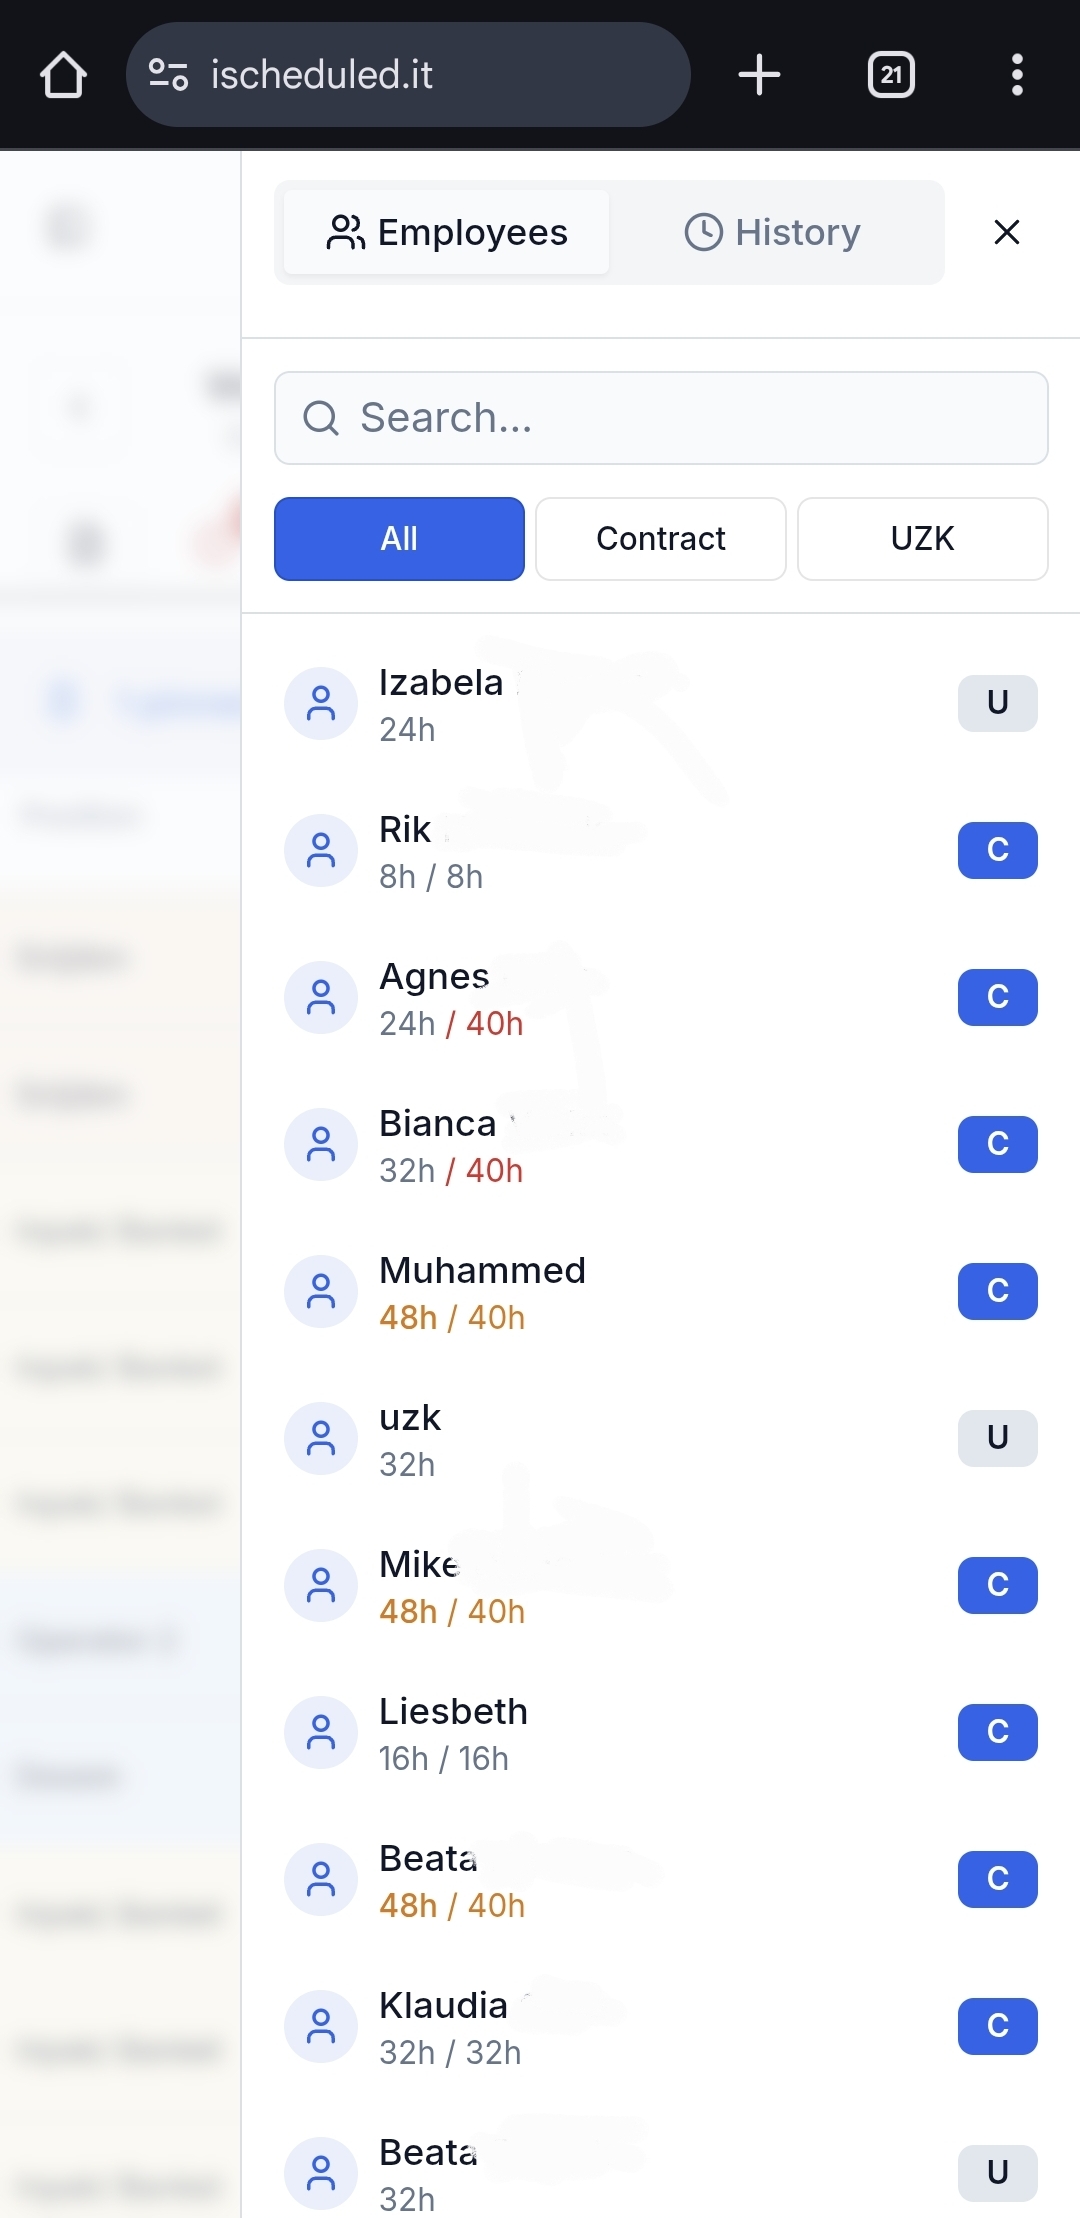The width and height of the screenshot is (1080, 2218).
Task: Tap the site settings icon in address bar
Action: (168, 75)
